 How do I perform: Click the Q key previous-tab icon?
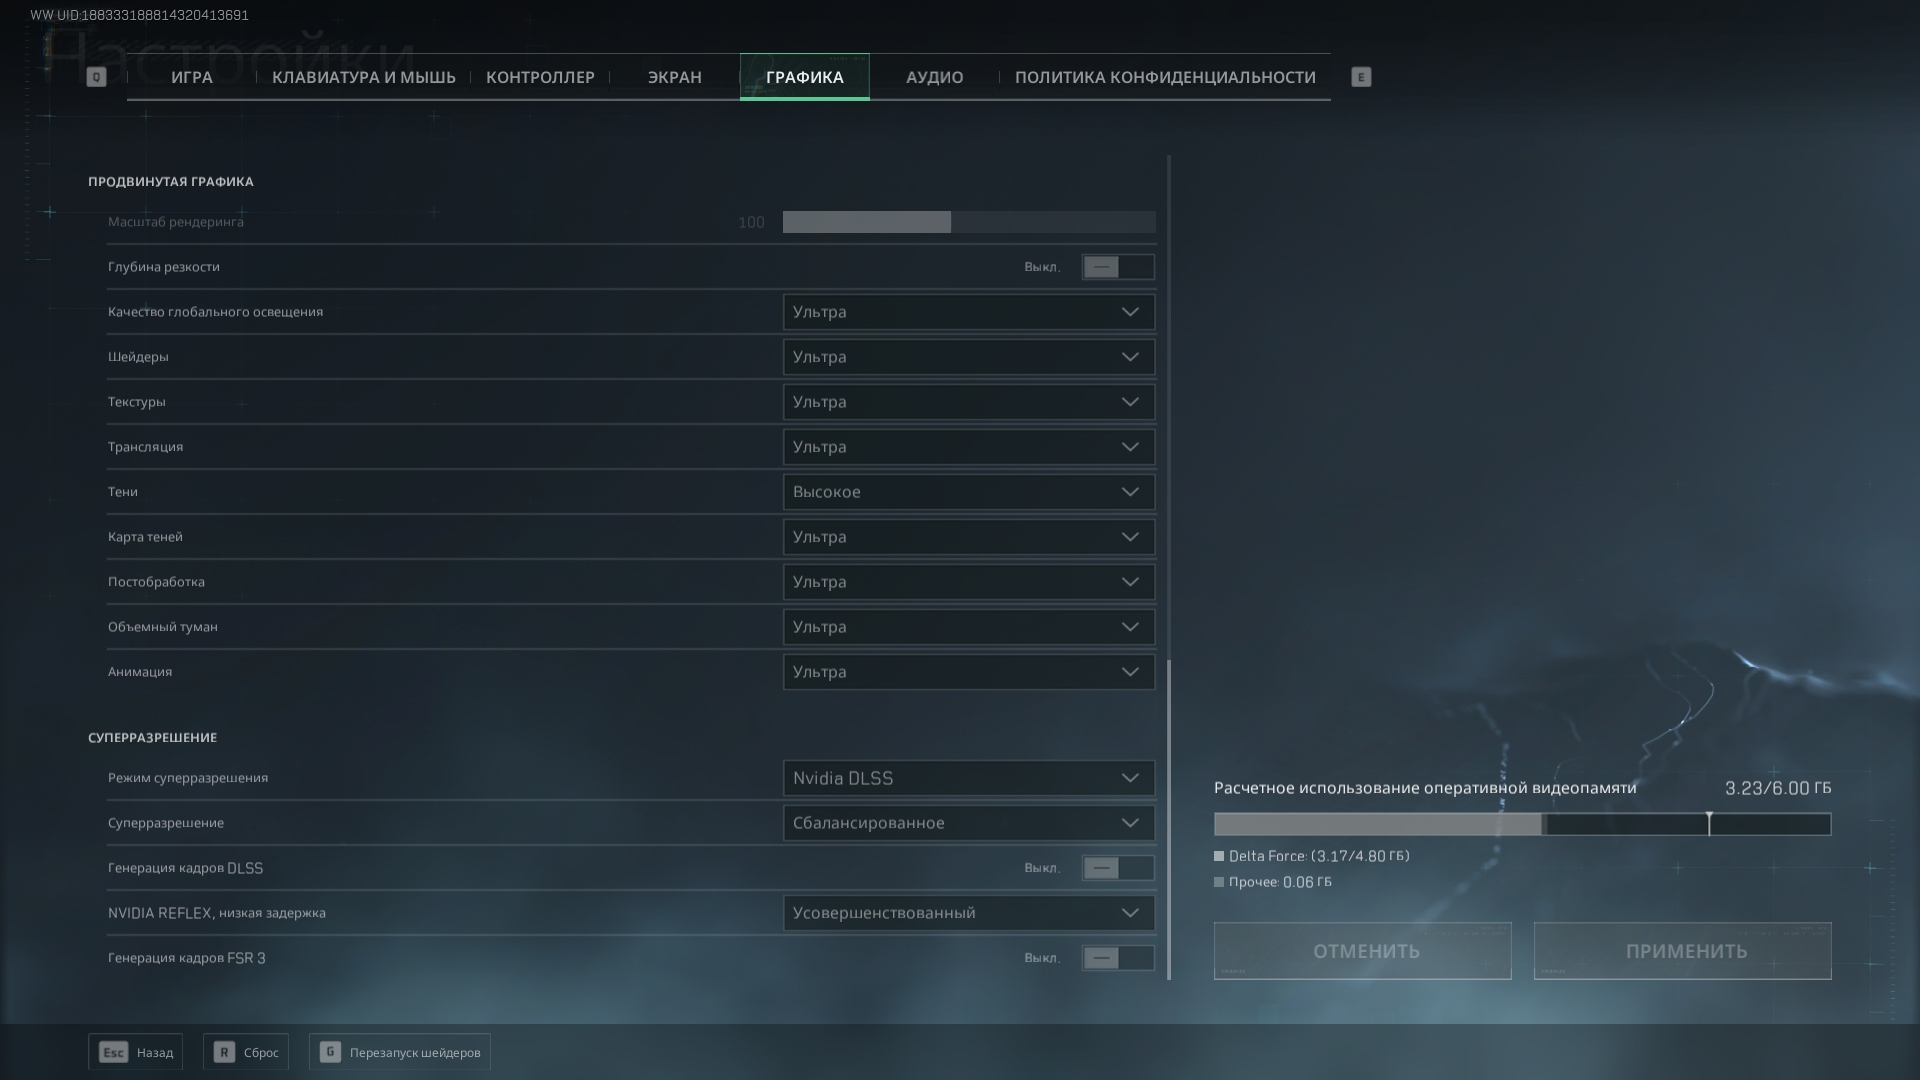96,77
